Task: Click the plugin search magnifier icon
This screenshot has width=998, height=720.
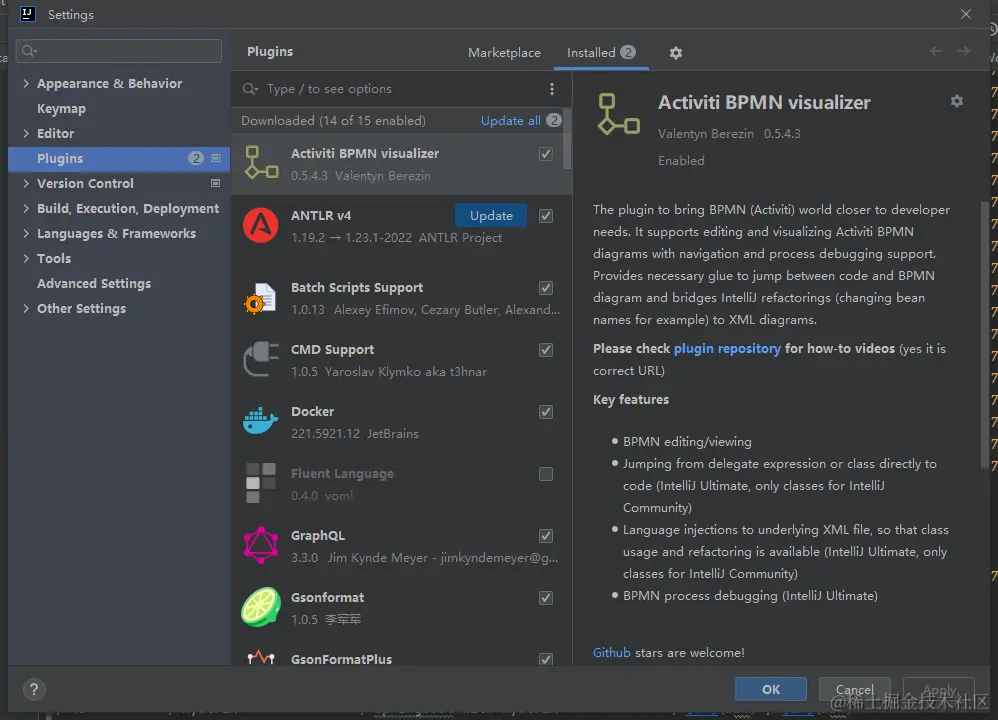Action: [250, 89]
